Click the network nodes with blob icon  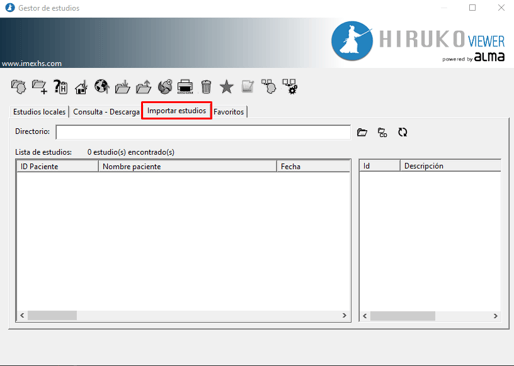pyautogui.click(x=268, y=86)
